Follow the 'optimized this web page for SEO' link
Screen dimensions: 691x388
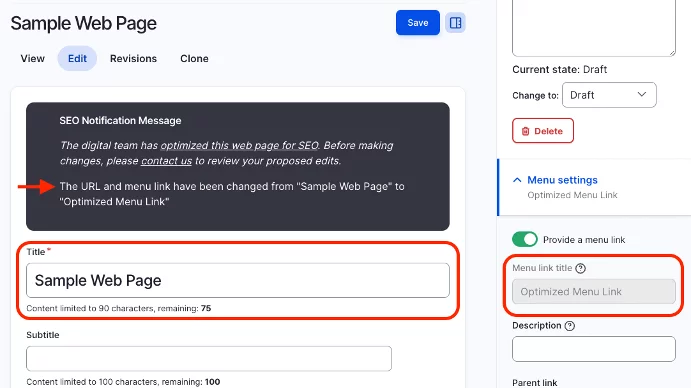239,146
